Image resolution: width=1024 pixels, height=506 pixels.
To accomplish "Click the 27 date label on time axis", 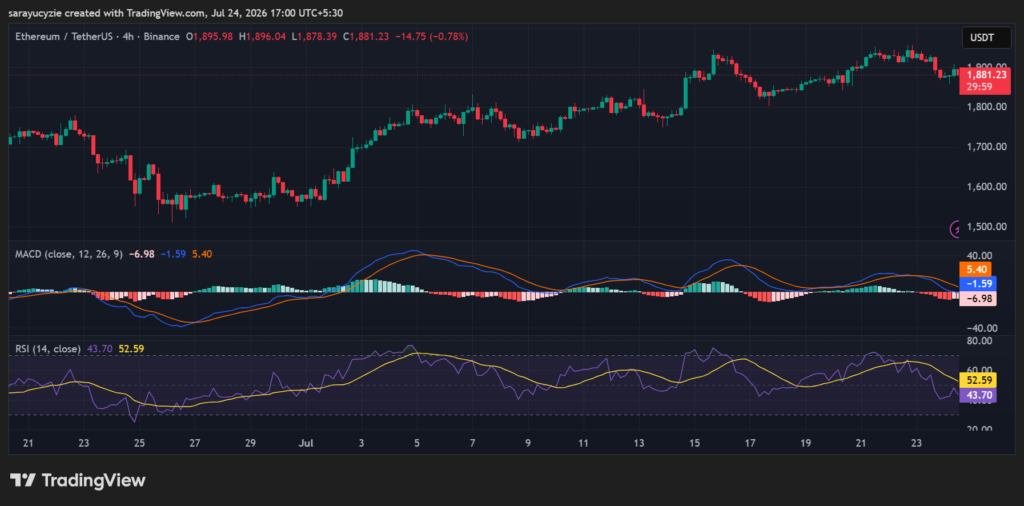I will click(194, 443).
